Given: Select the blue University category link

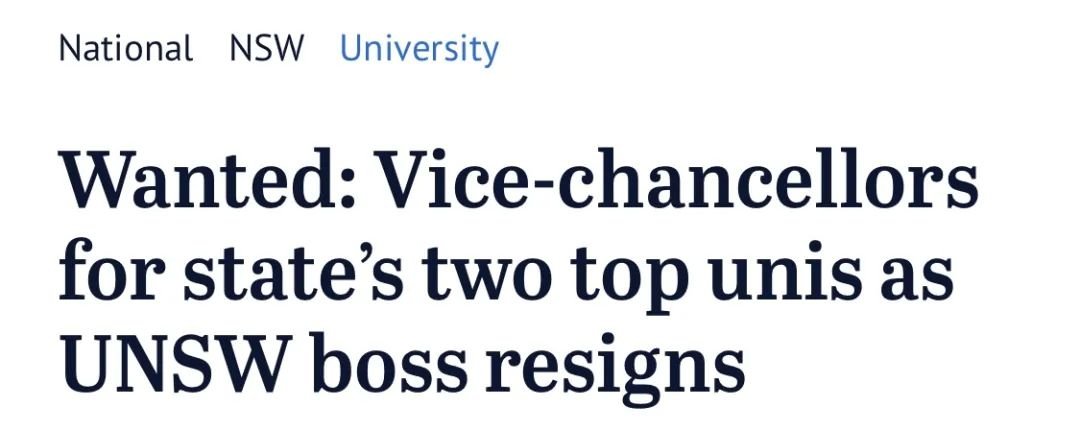Looking at the screenshot, I should coord(419,50).
